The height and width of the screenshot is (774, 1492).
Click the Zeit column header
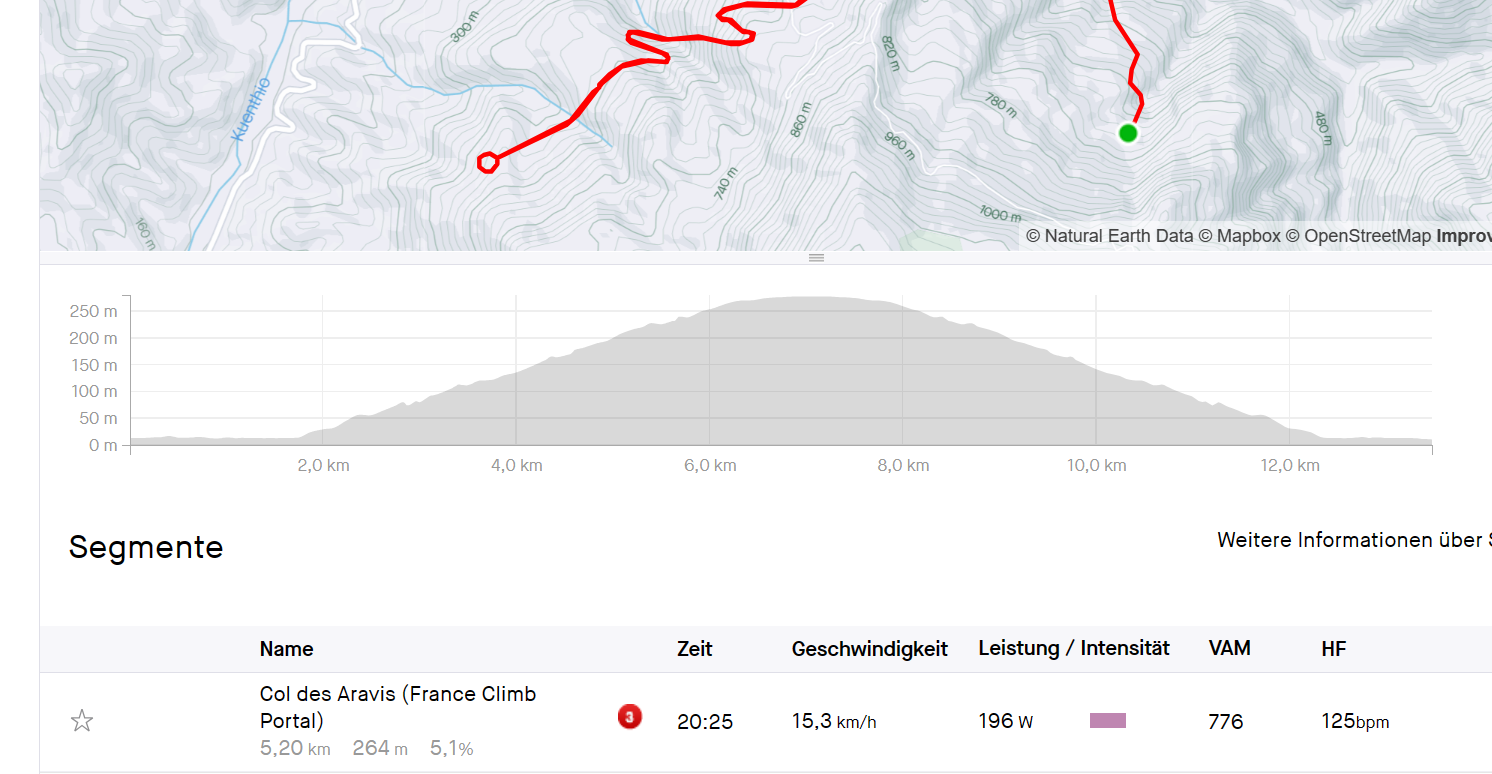click(694, 649)
